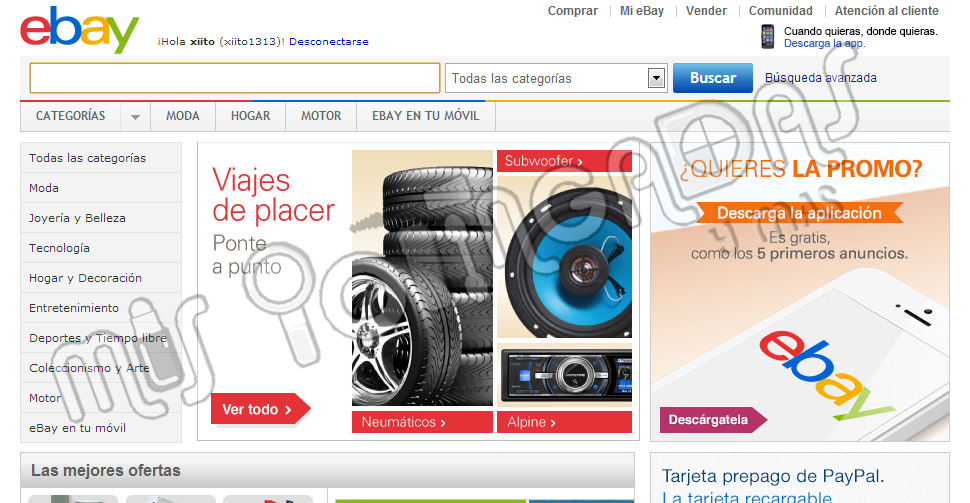Choose Joyería y Belleza in sidebar
This screenshot has width=970, height=503.
click(101, 218)
